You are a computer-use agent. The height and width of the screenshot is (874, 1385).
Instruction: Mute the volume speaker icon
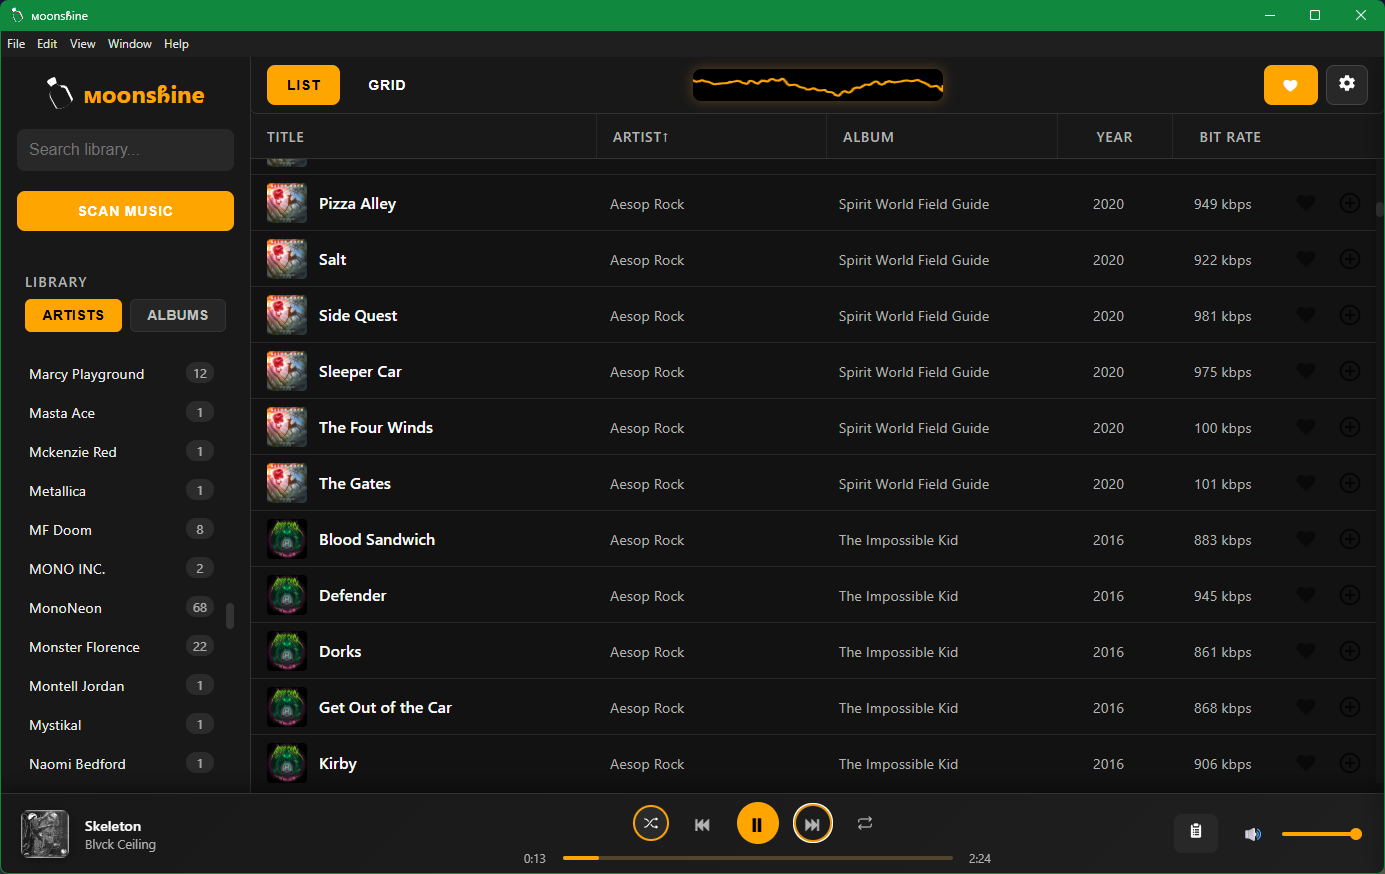1252,834
